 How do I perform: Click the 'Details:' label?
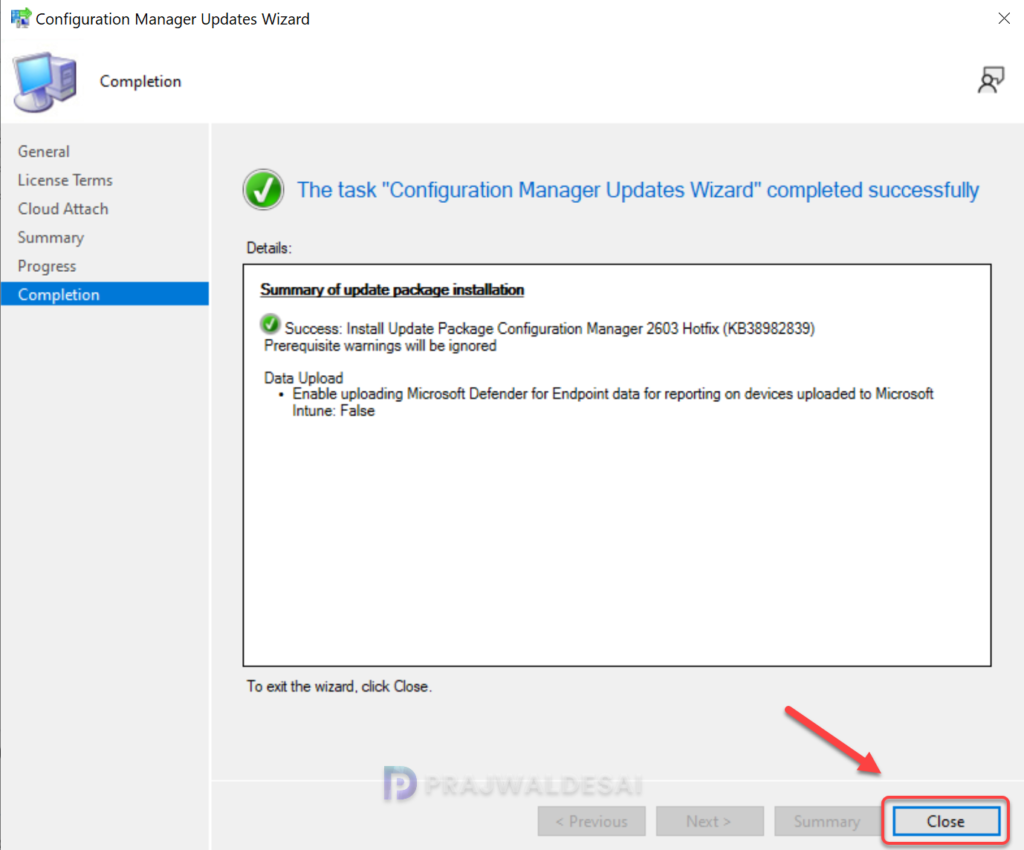268,248
